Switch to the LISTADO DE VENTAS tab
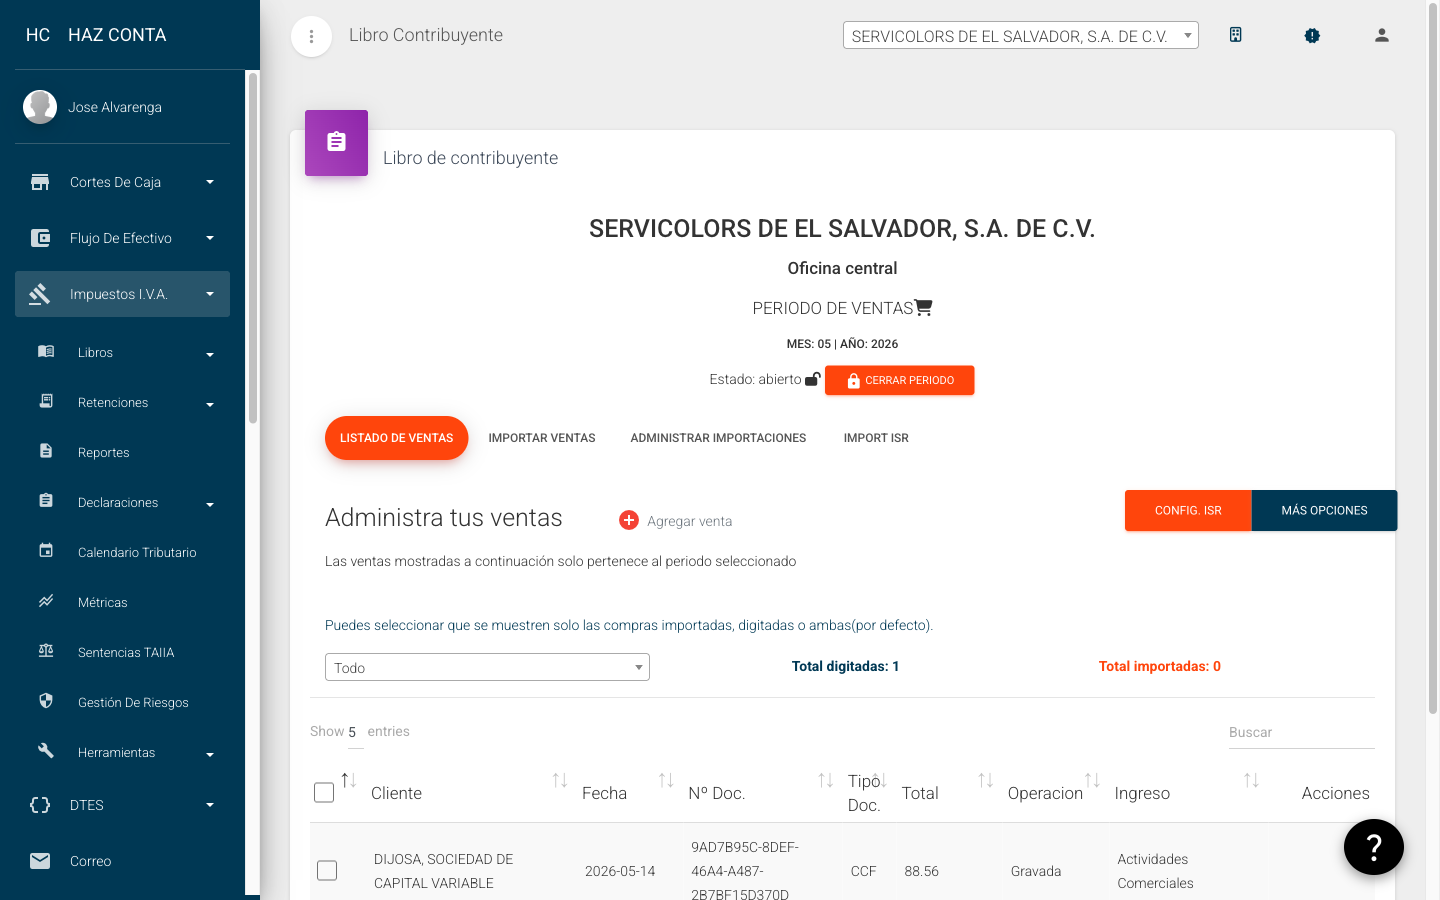Viewport: 1440px width, 900px height. [396, 438]
